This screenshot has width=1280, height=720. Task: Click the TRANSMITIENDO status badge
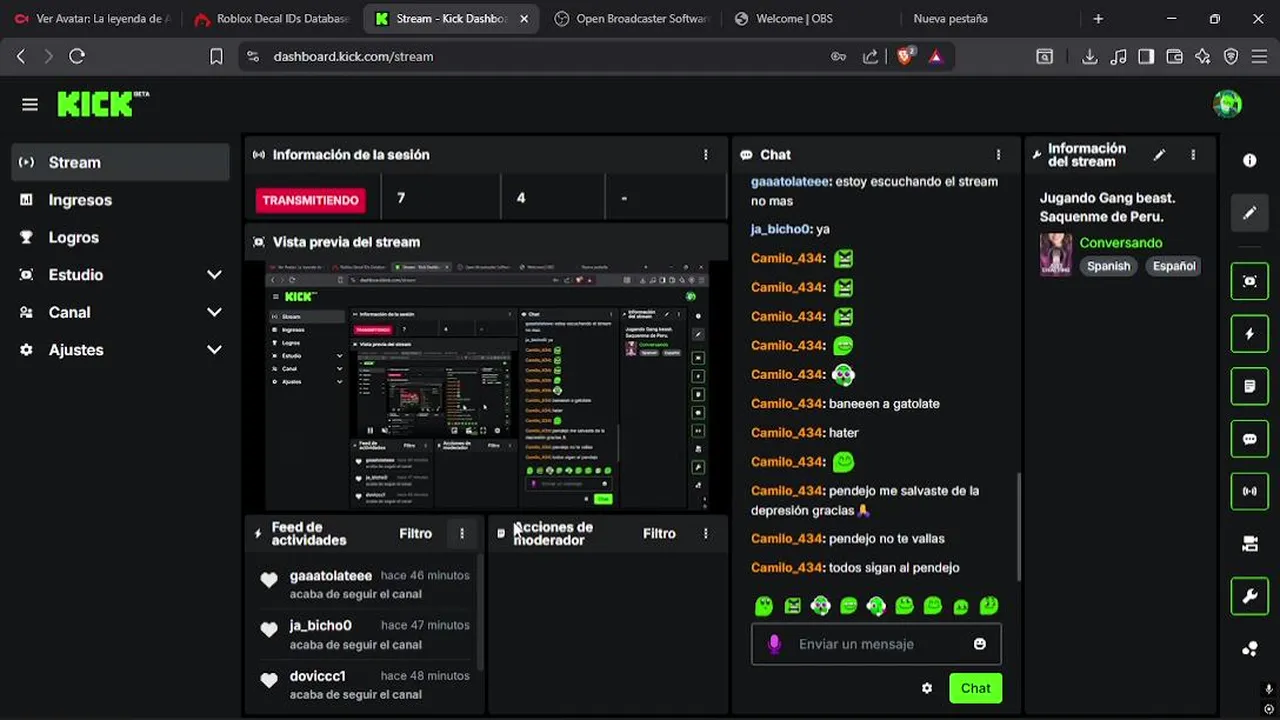coord(311,200)
